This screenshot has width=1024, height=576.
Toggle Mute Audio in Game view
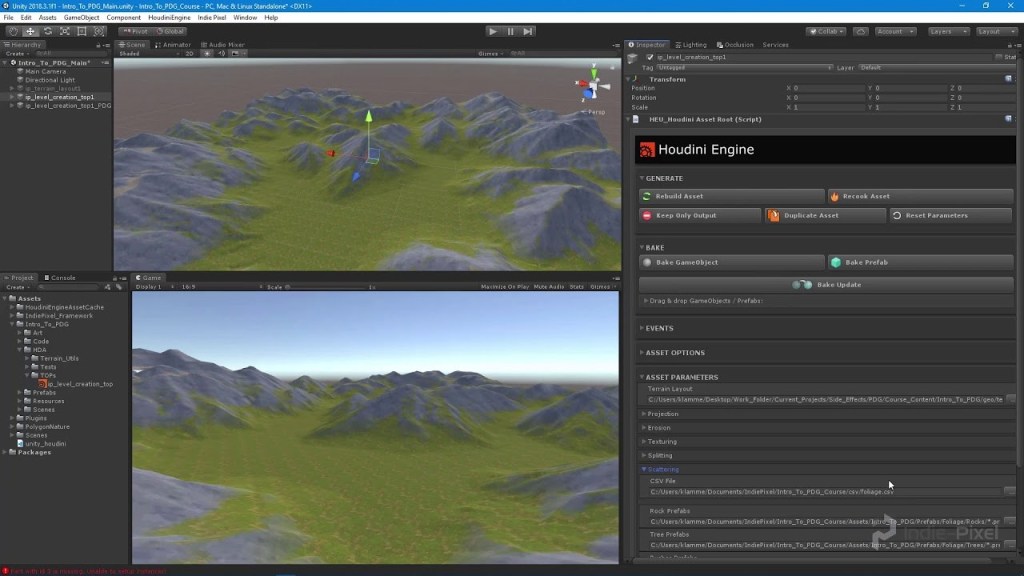pos(549,287)
